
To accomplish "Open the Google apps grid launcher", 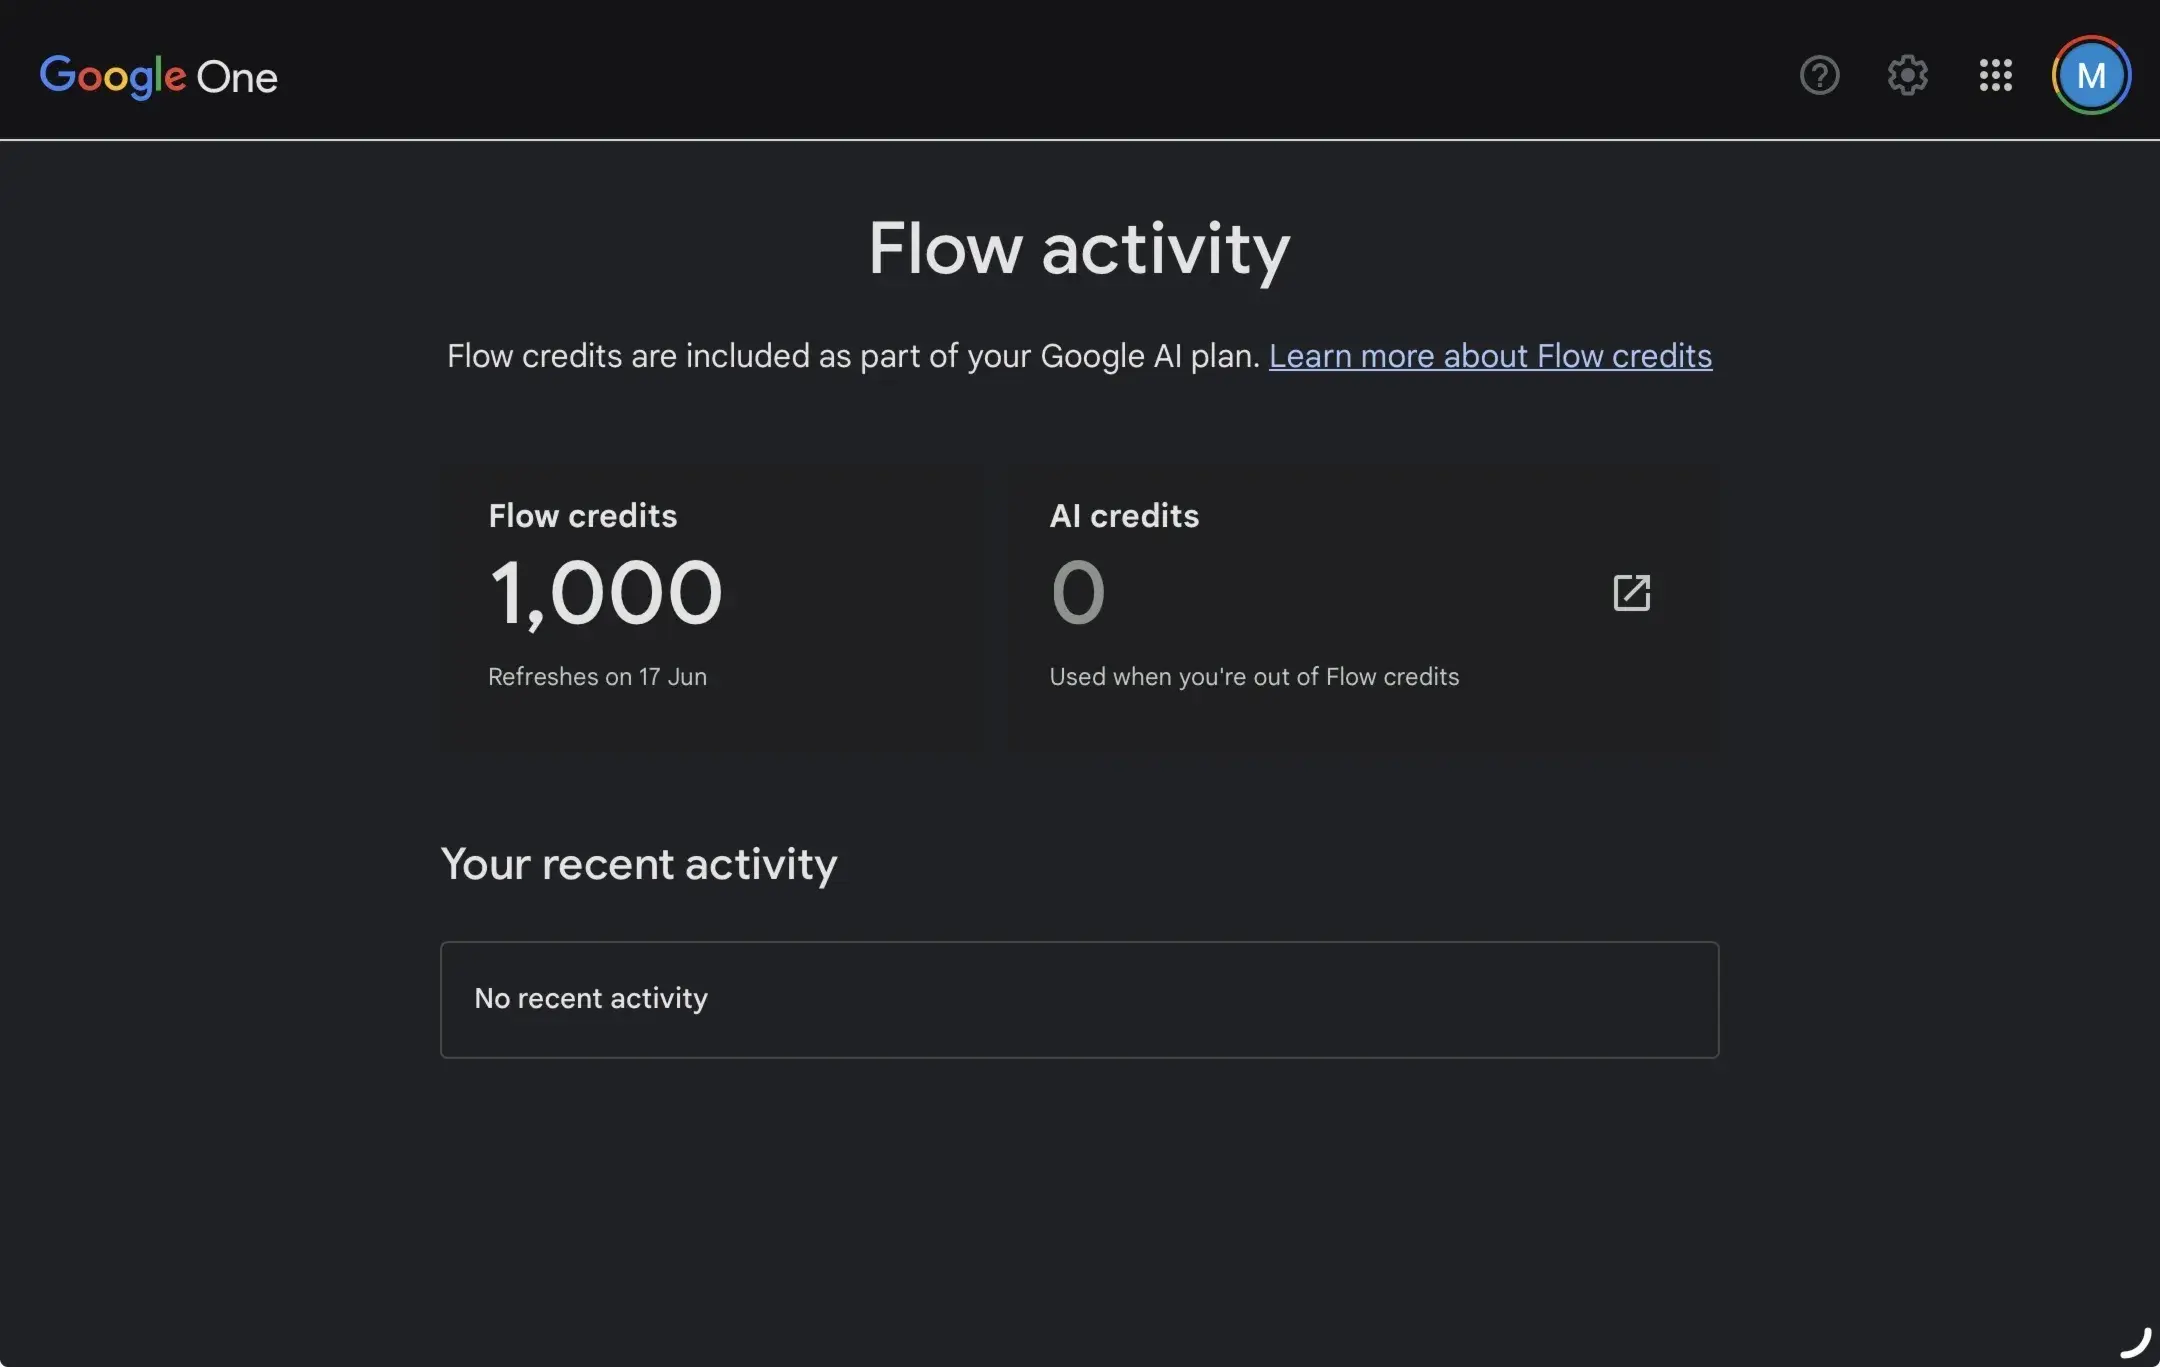I will tap(1995, 75).
